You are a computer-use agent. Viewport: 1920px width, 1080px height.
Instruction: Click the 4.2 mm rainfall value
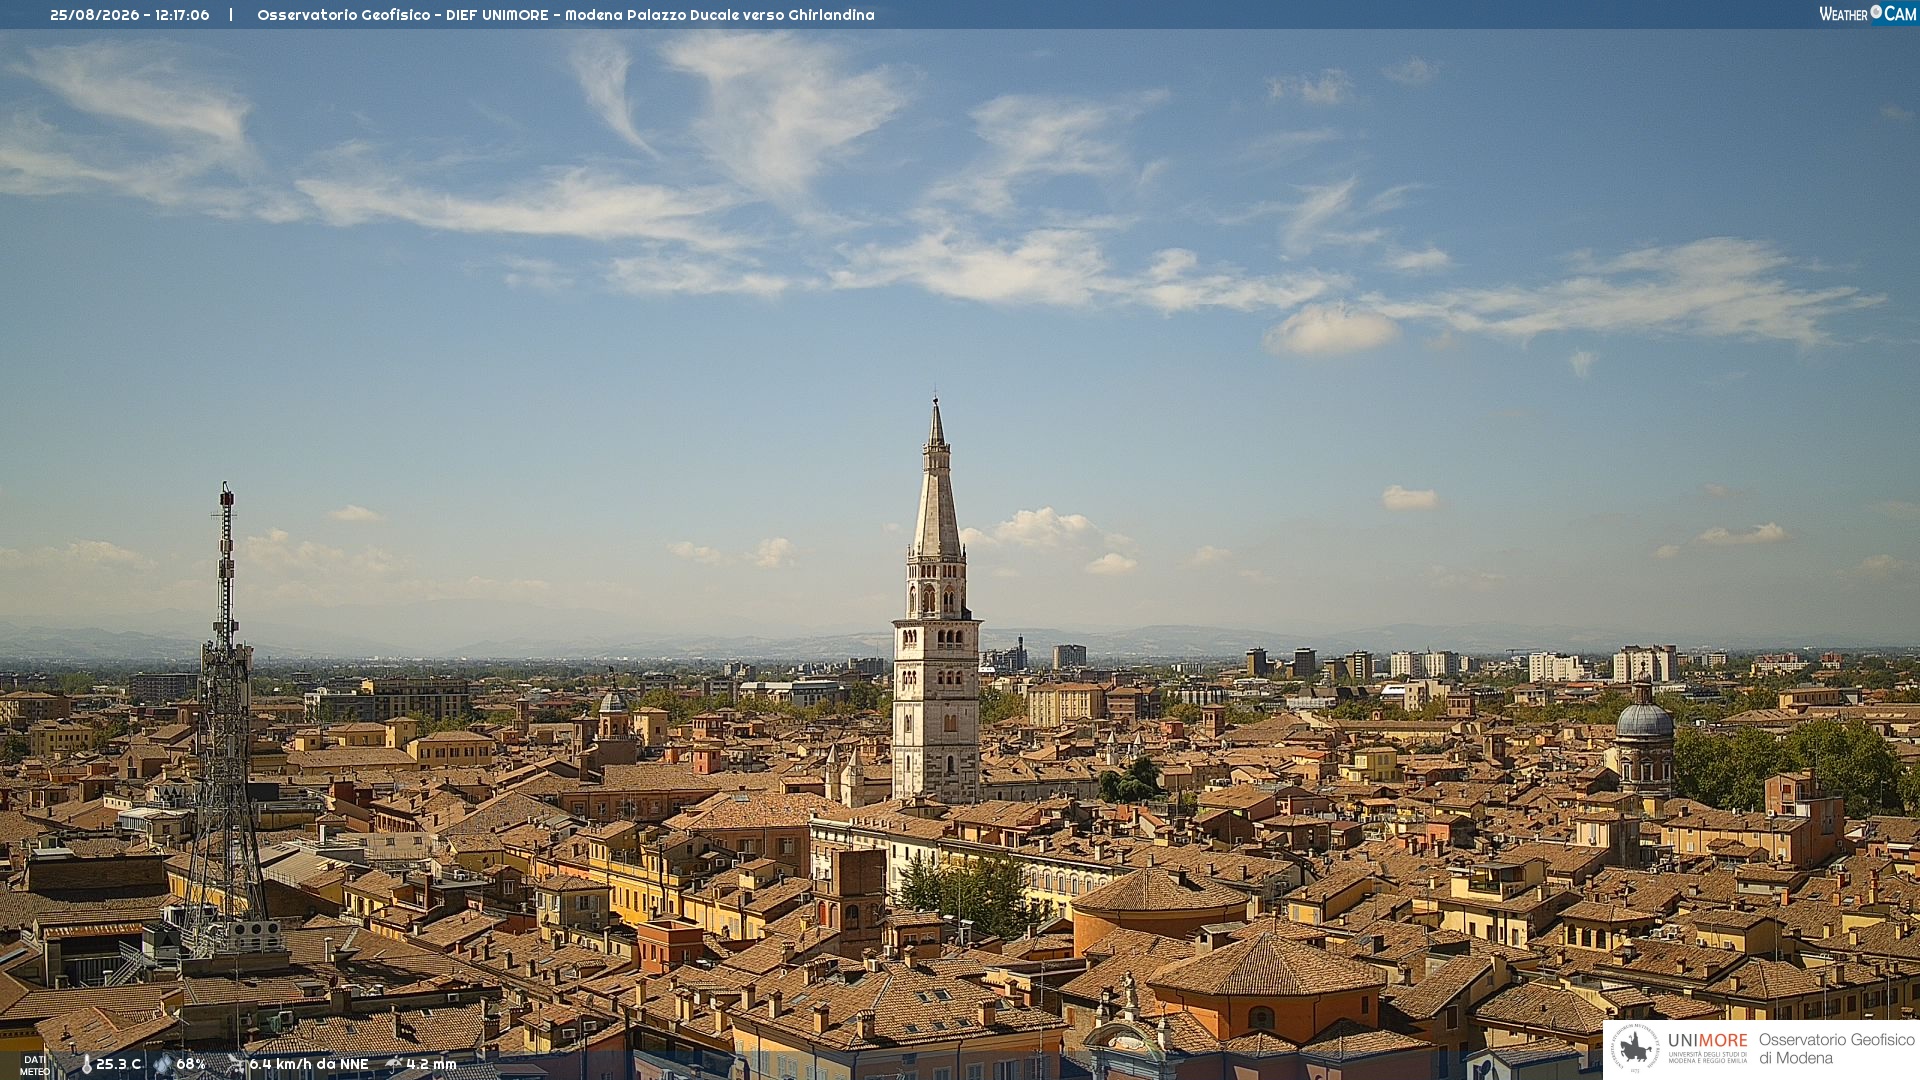tap(431, 1065)
